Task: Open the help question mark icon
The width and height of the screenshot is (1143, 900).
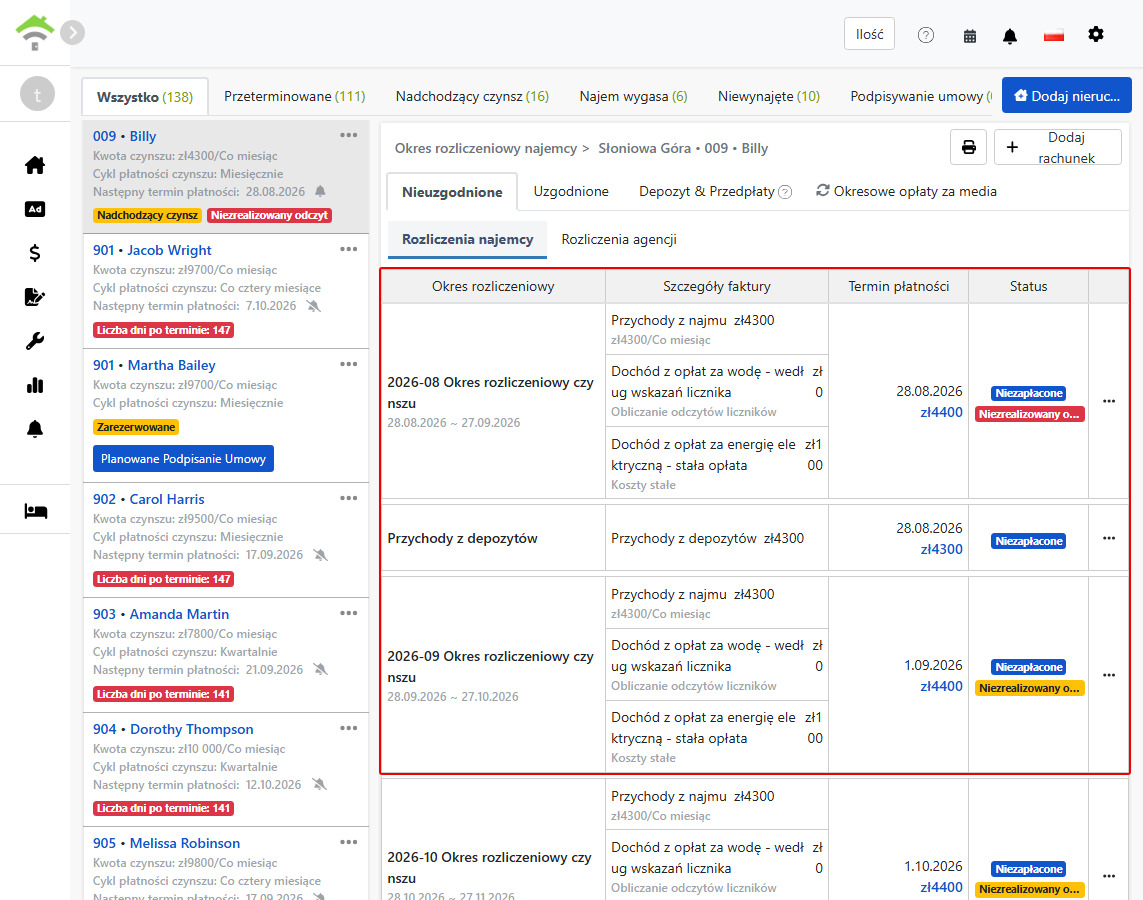Action: click(926, 35)
